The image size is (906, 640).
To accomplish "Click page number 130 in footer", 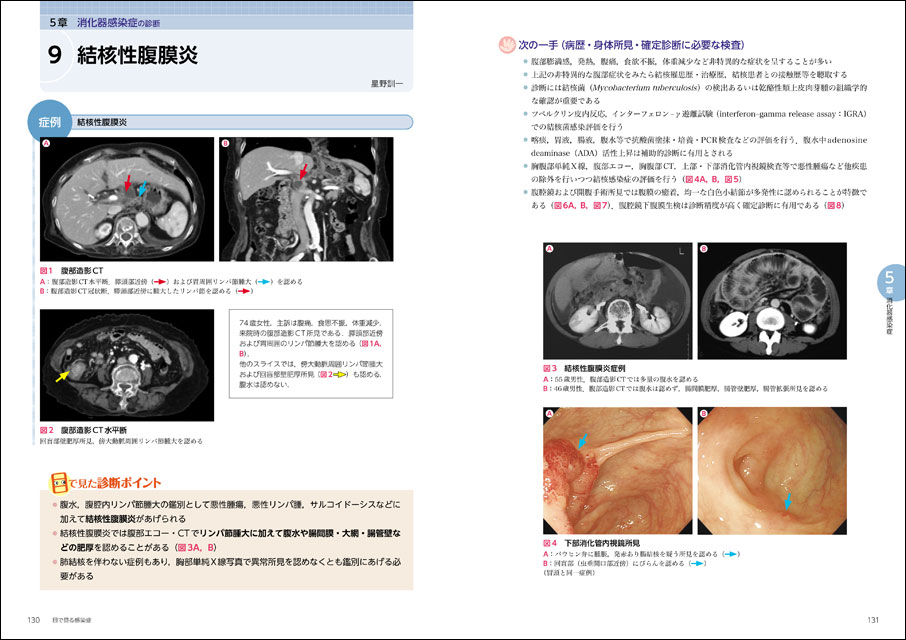I will click(33, 621).
